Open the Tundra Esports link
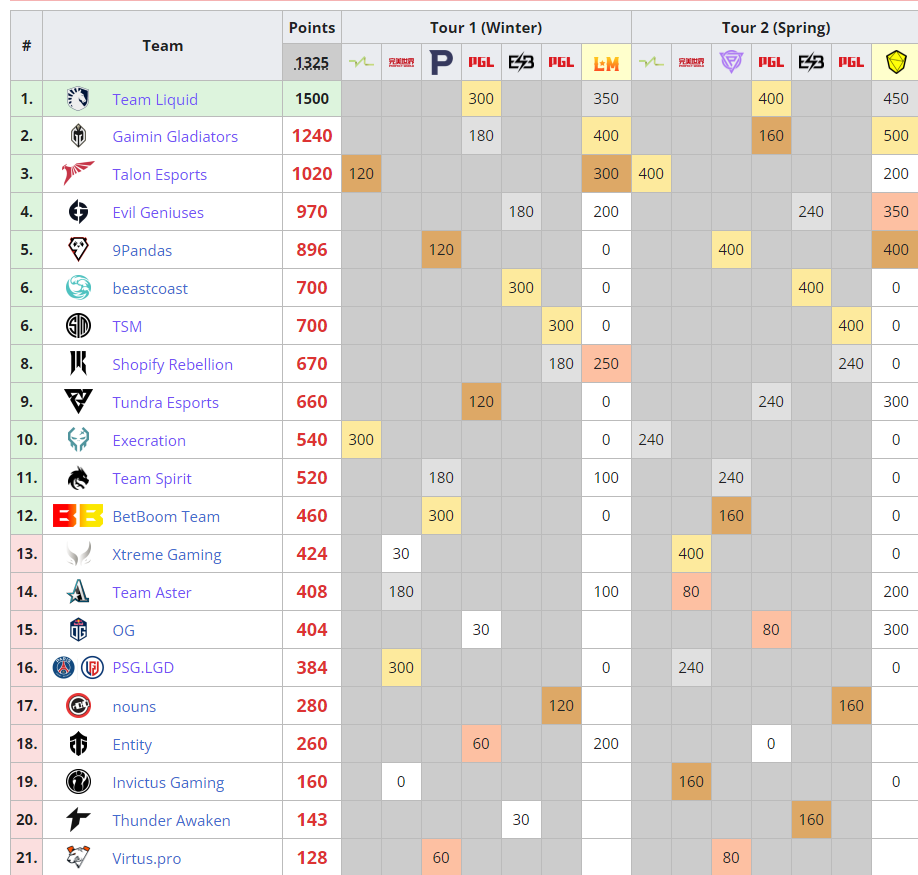 point(166,403)
